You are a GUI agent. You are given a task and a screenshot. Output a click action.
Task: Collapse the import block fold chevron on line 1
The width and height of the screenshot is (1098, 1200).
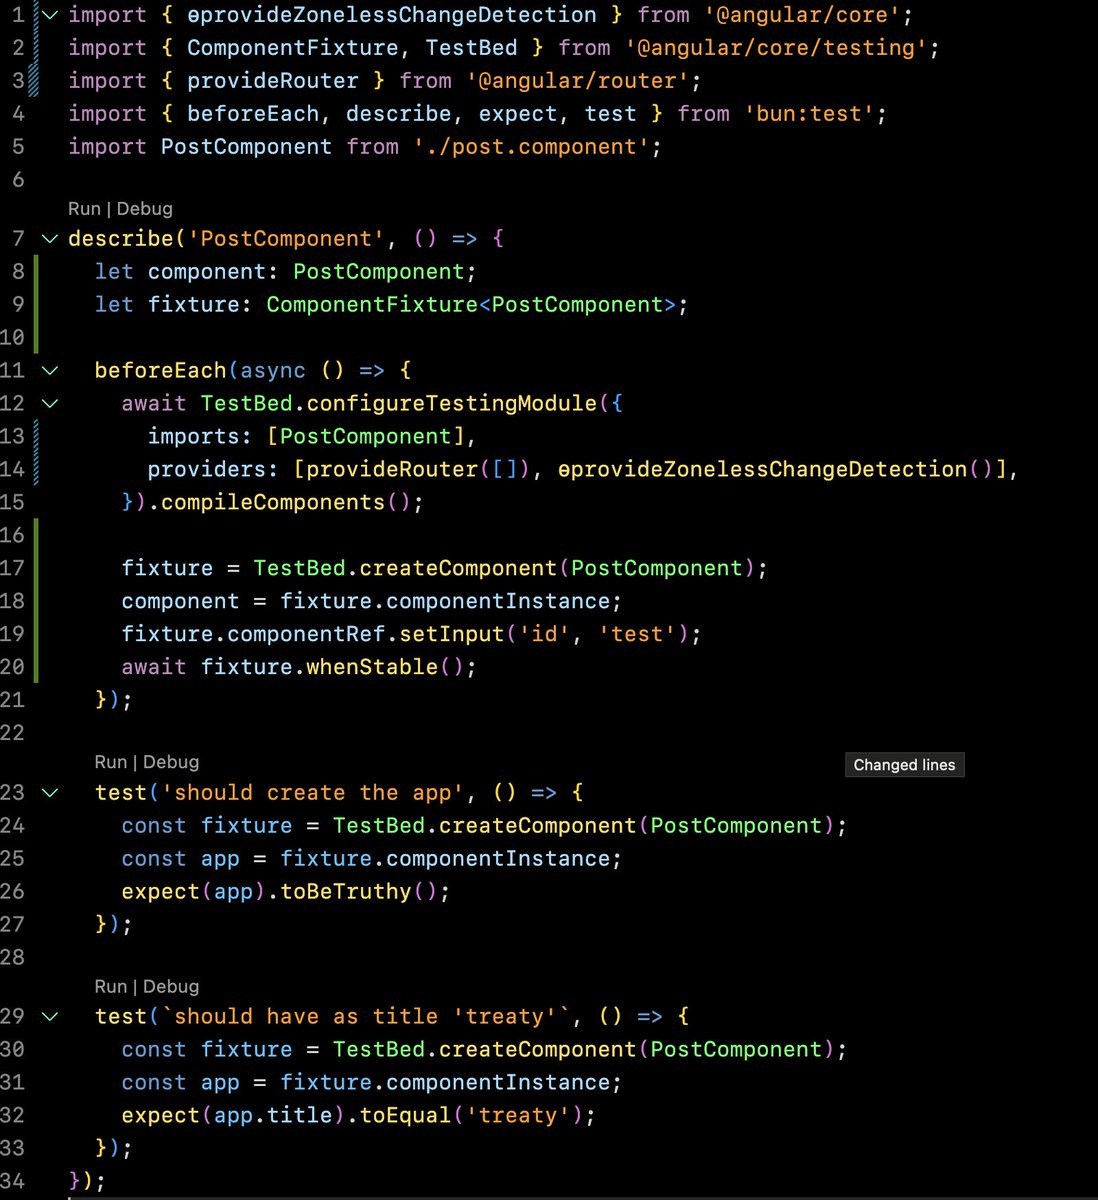pos(49,15)
